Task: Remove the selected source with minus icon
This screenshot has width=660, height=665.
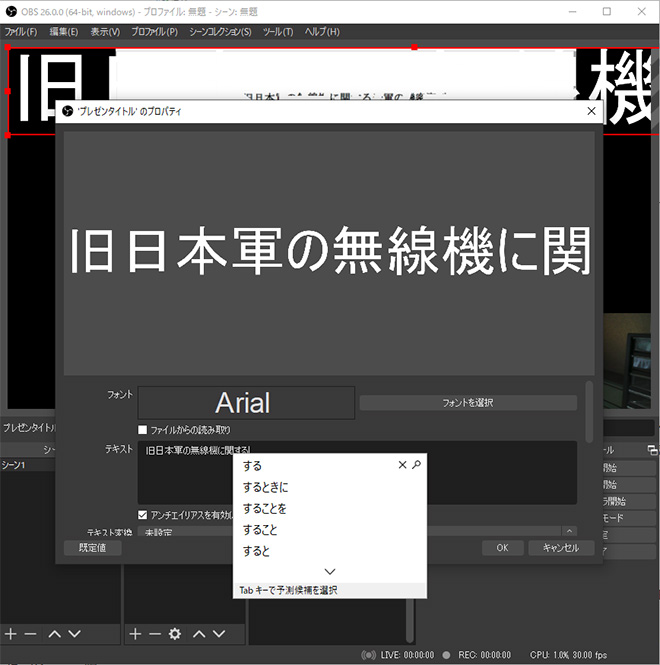Action: coord(155,634)
